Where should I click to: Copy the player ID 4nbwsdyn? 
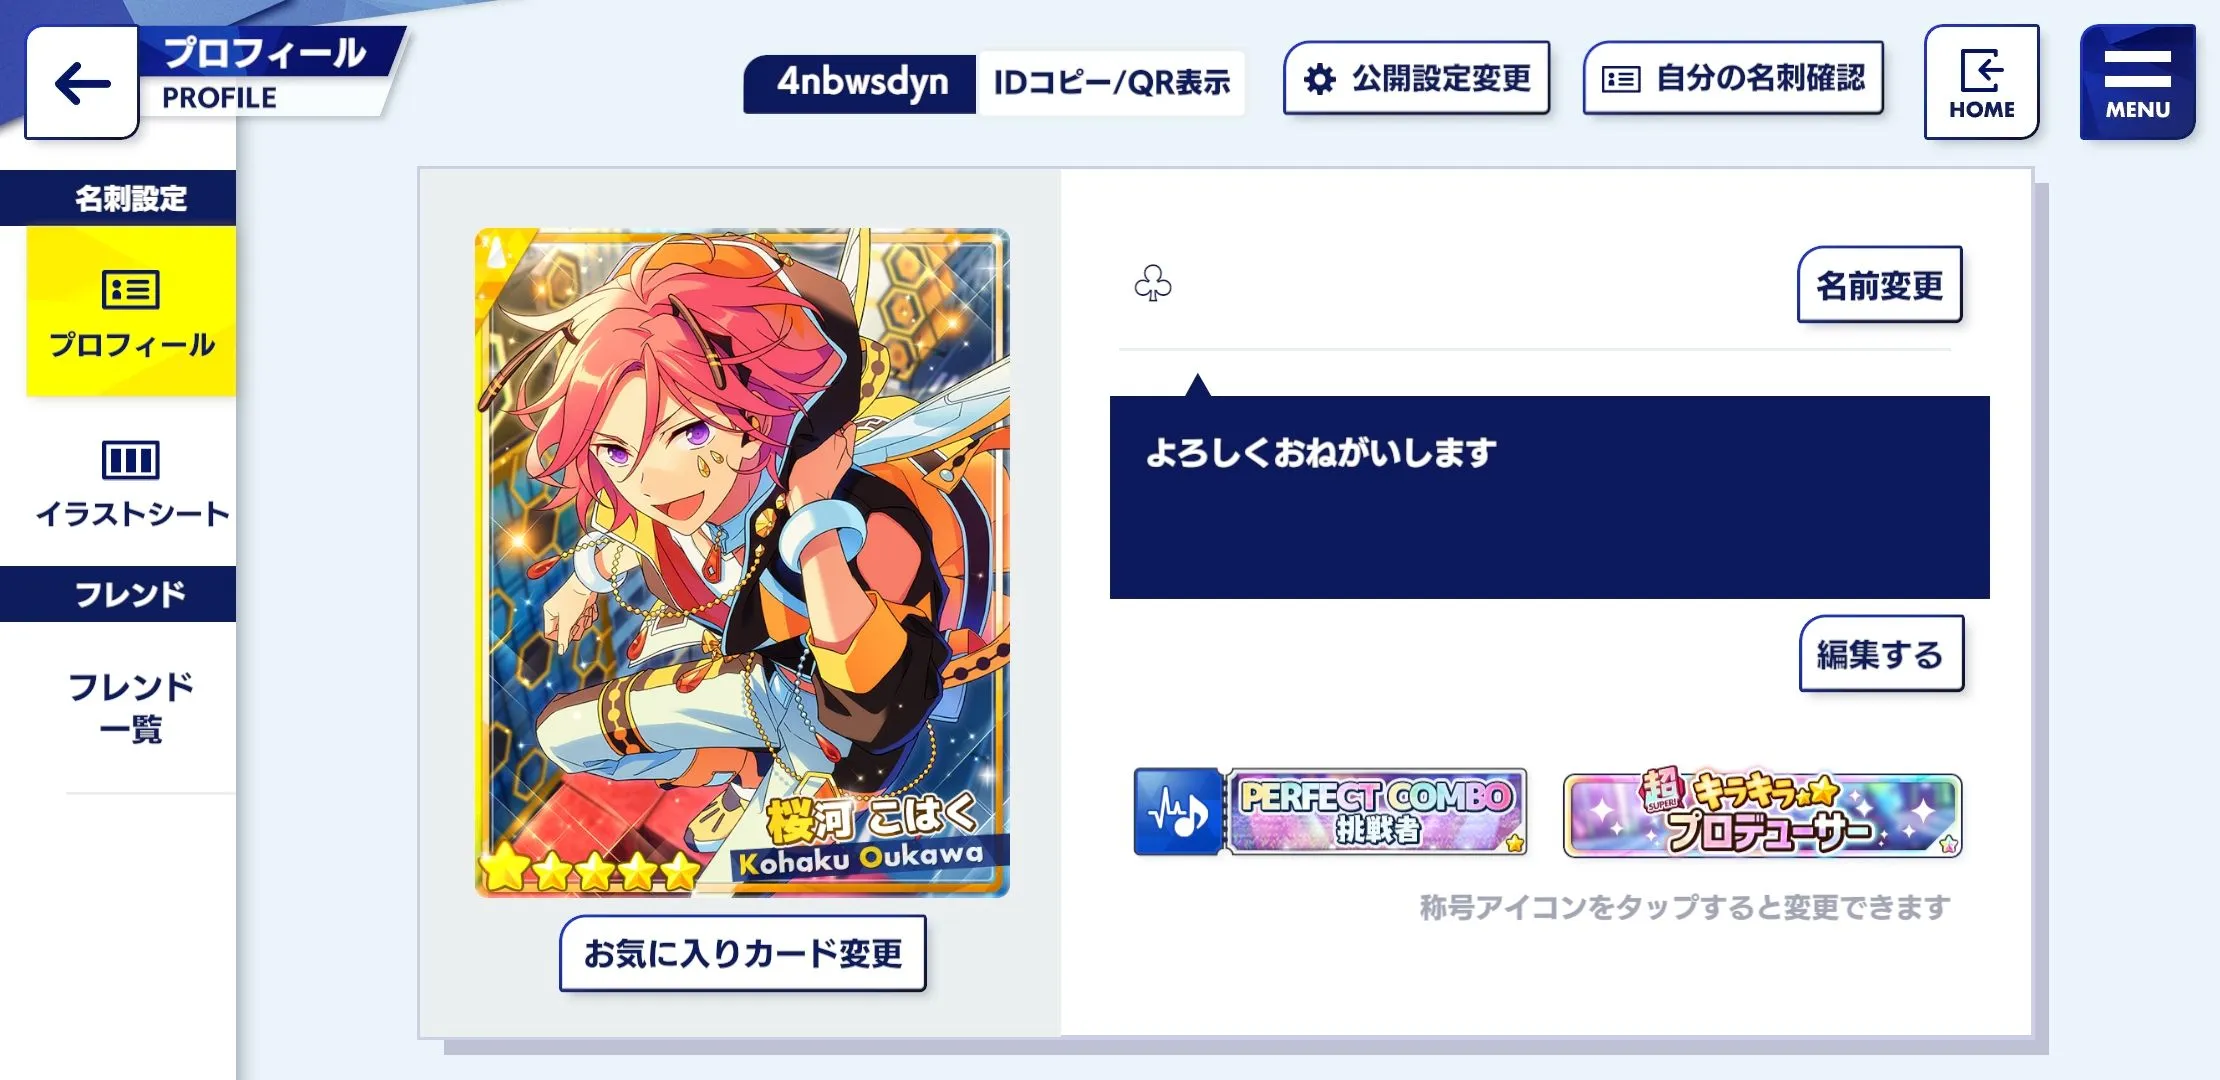[x=860, y=83]
